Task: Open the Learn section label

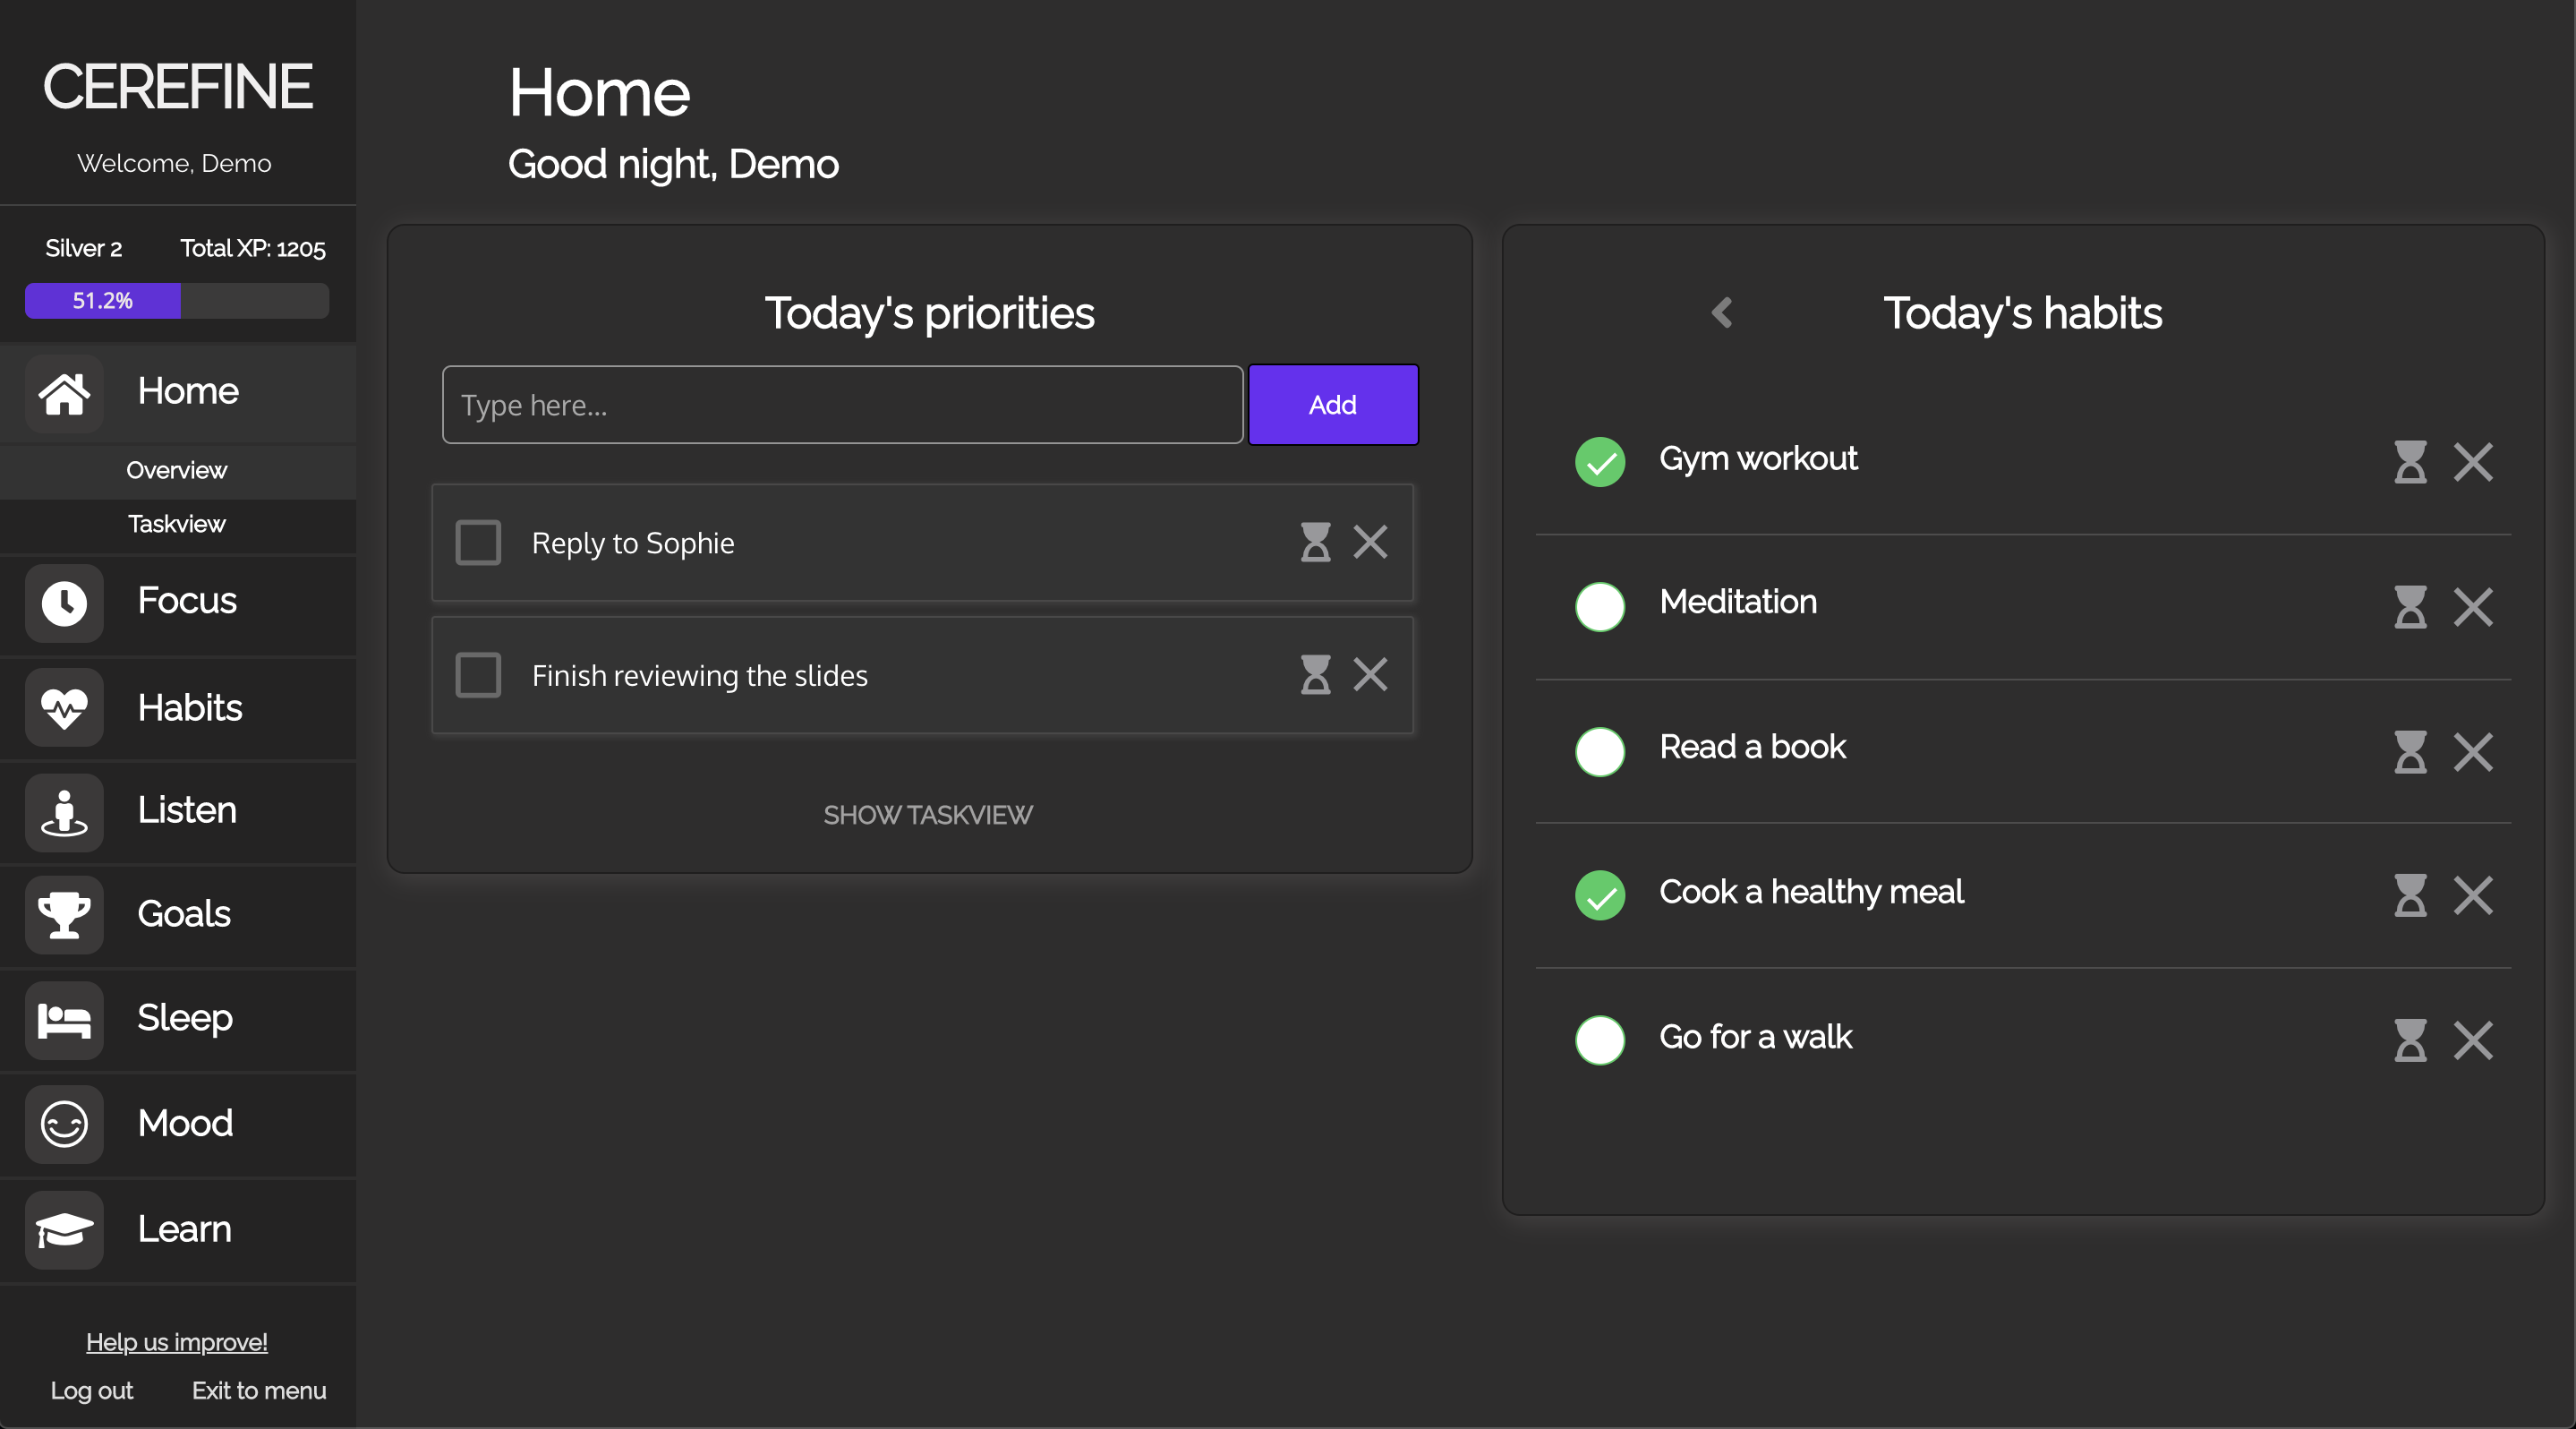Action: point(184,1229)
